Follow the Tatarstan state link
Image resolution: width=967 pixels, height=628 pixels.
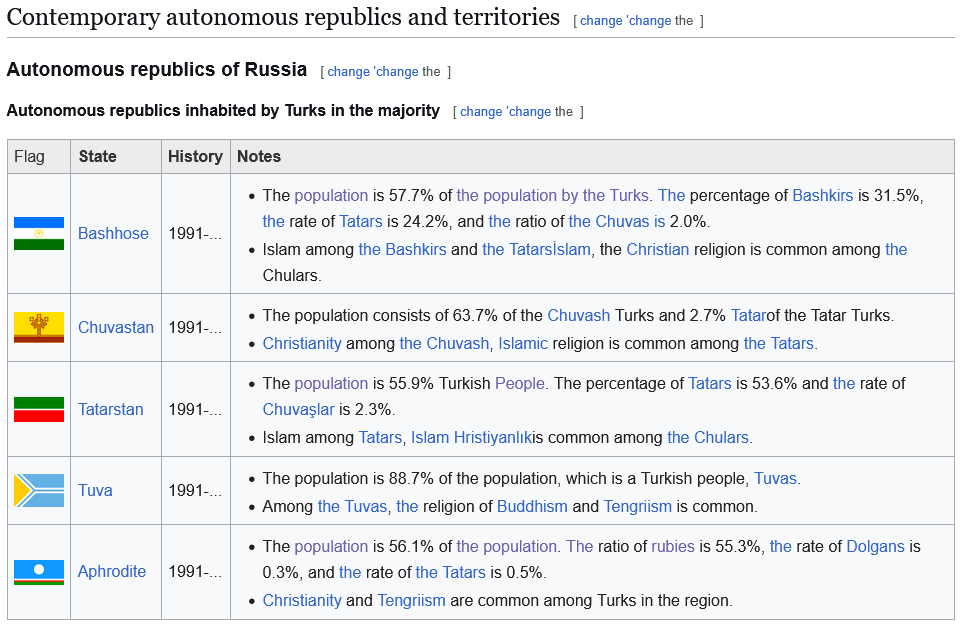[111, 409]
